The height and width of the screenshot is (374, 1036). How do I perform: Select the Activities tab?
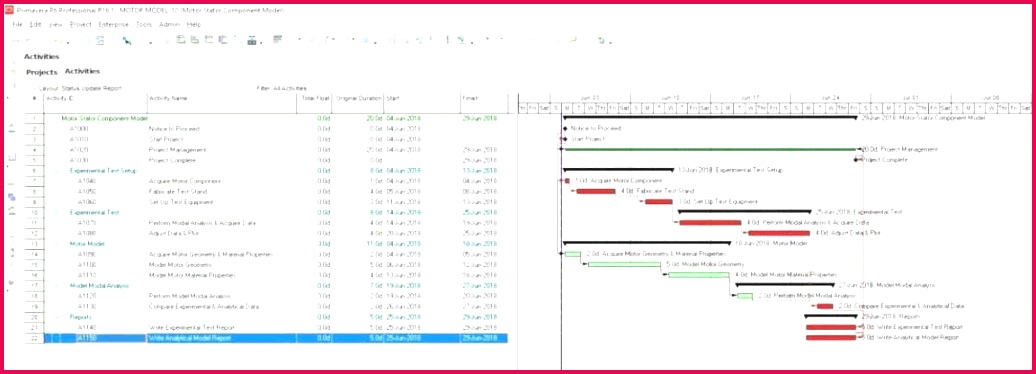tap(83, 71)
